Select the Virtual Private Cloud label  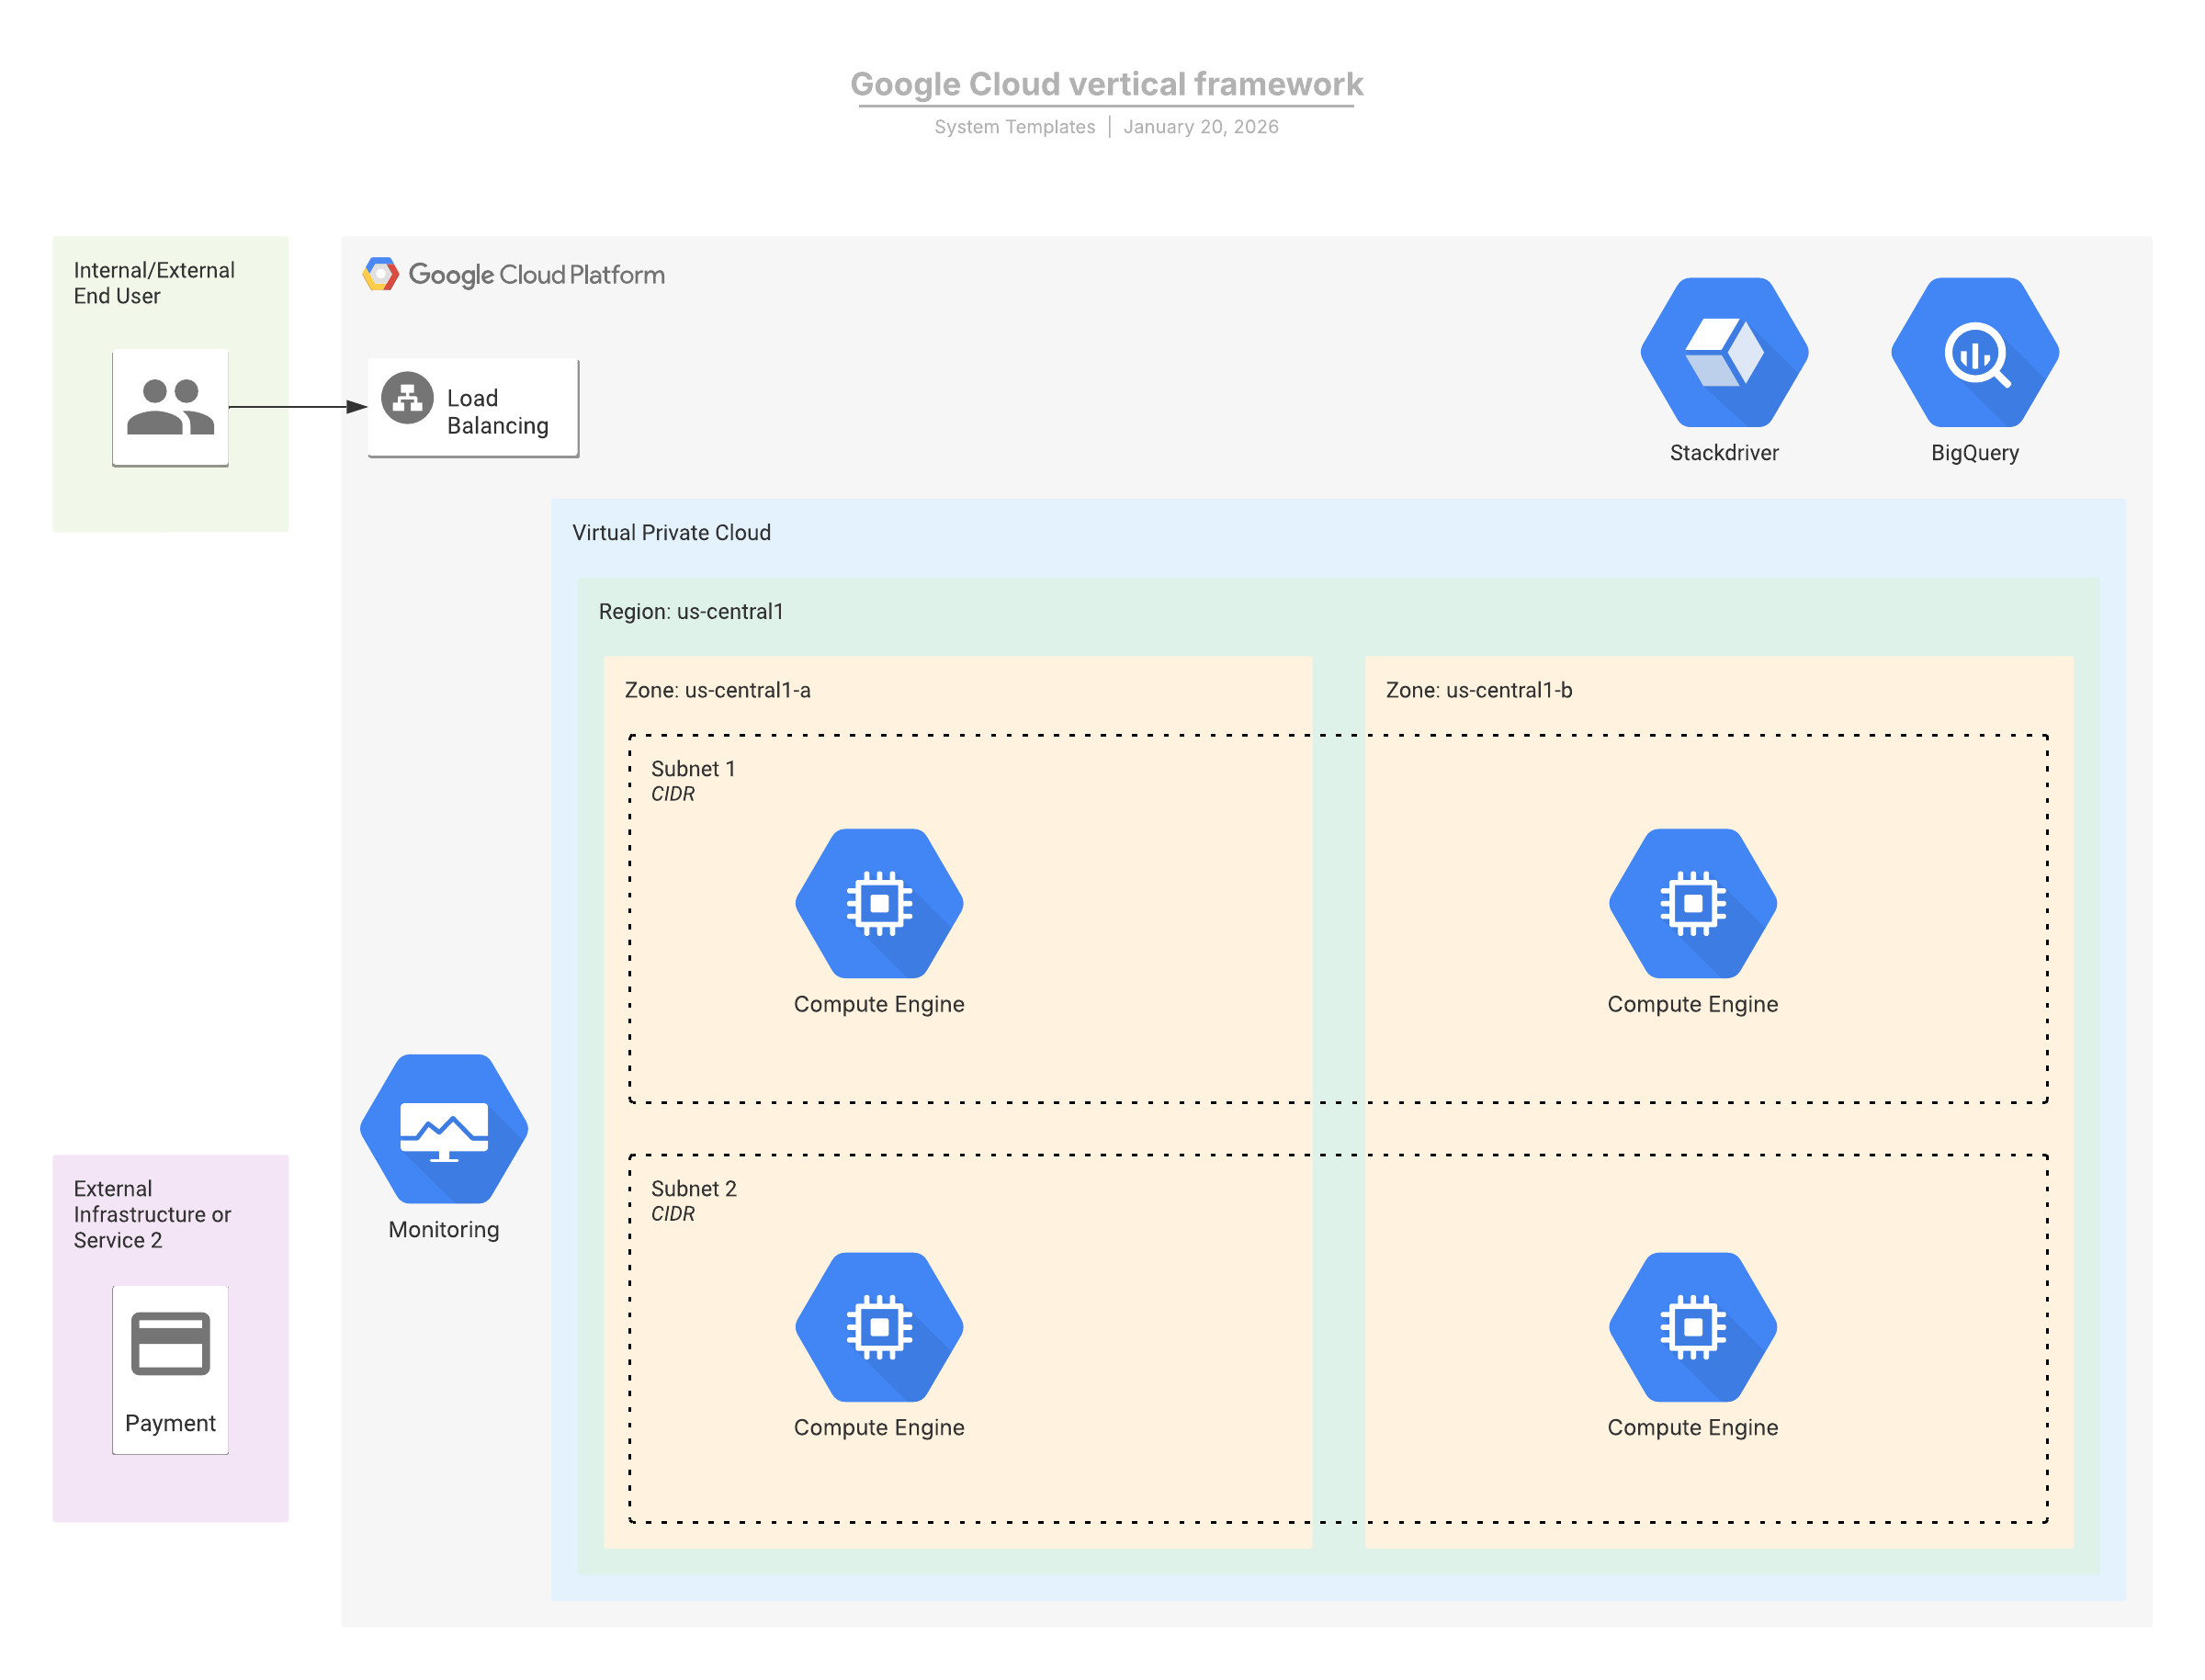tap(671, 533)
